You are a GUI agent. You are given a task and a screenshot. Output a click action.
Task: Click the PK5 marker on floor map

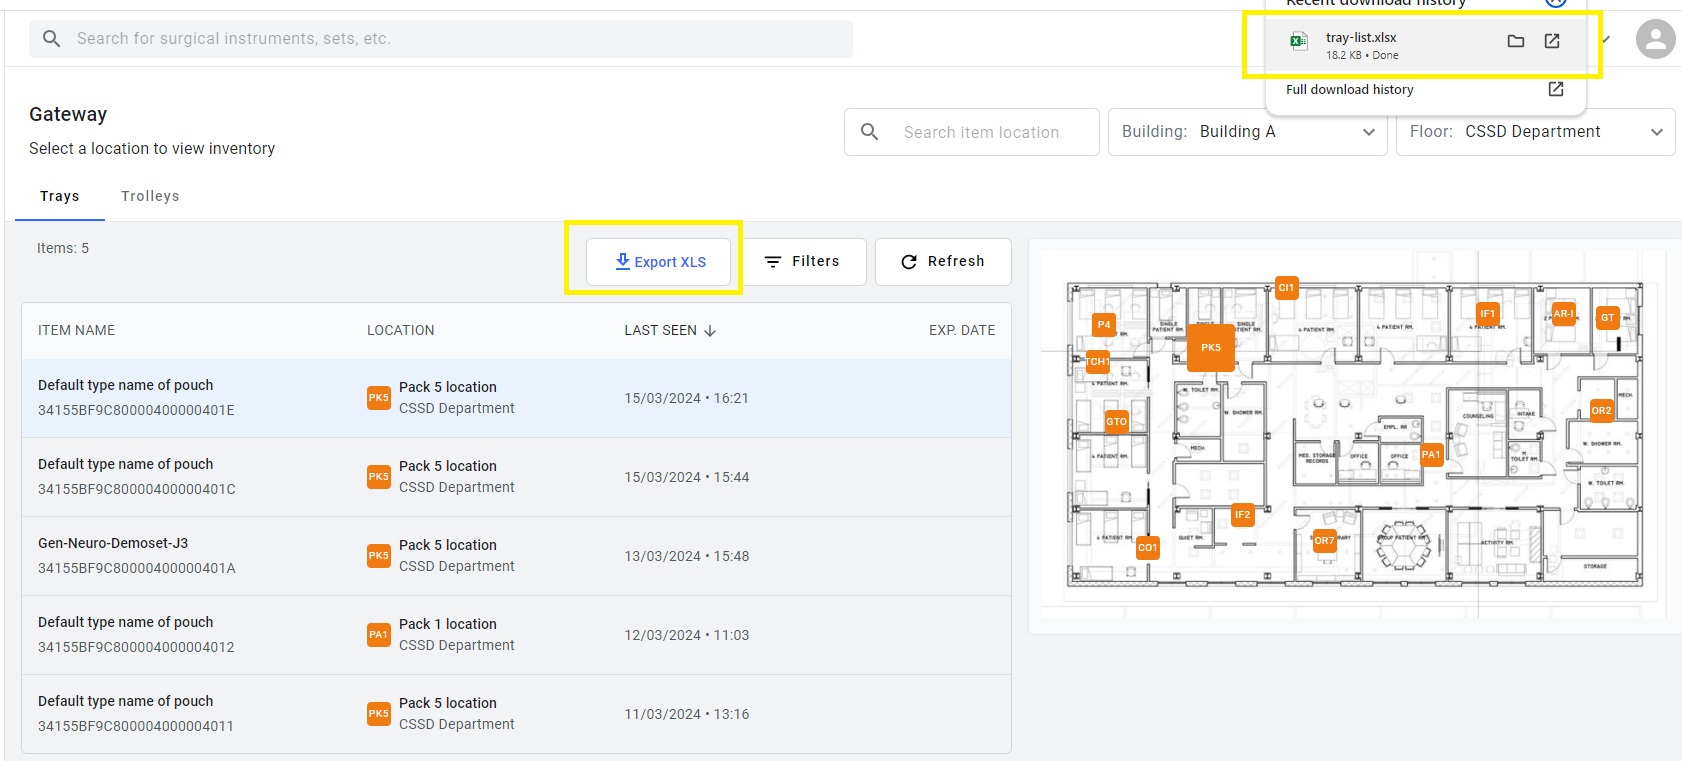point(1210,348)
